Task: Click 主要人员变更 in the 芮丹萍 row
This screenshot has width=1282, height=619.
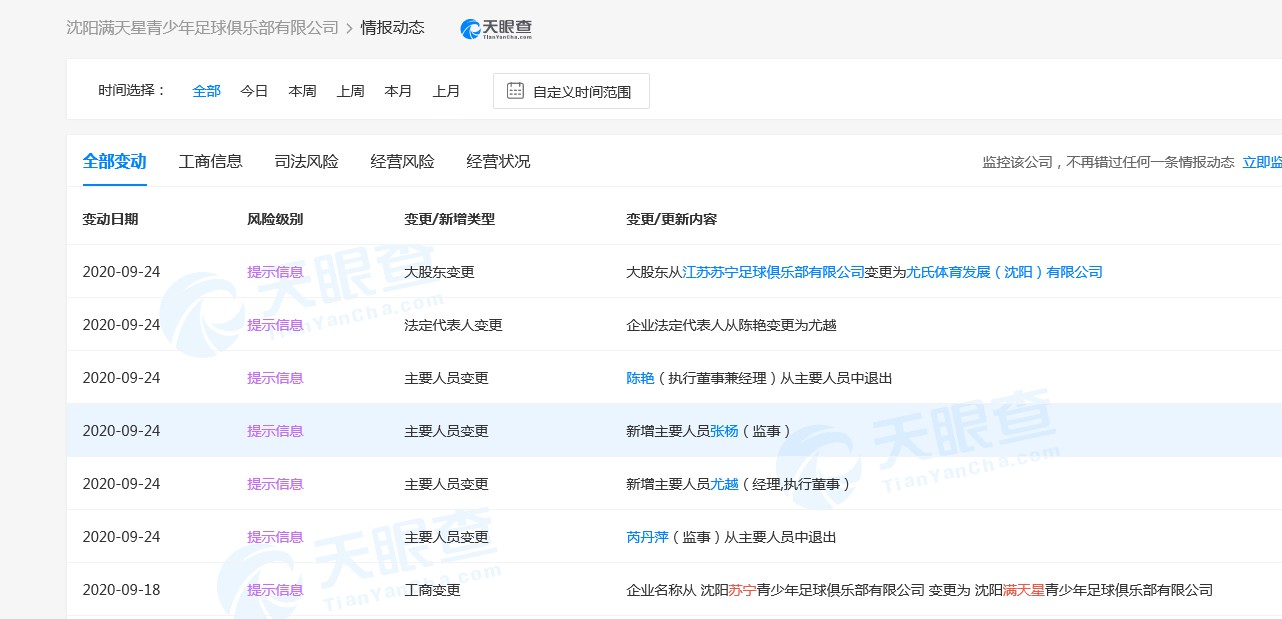Action: pos(446,537)
